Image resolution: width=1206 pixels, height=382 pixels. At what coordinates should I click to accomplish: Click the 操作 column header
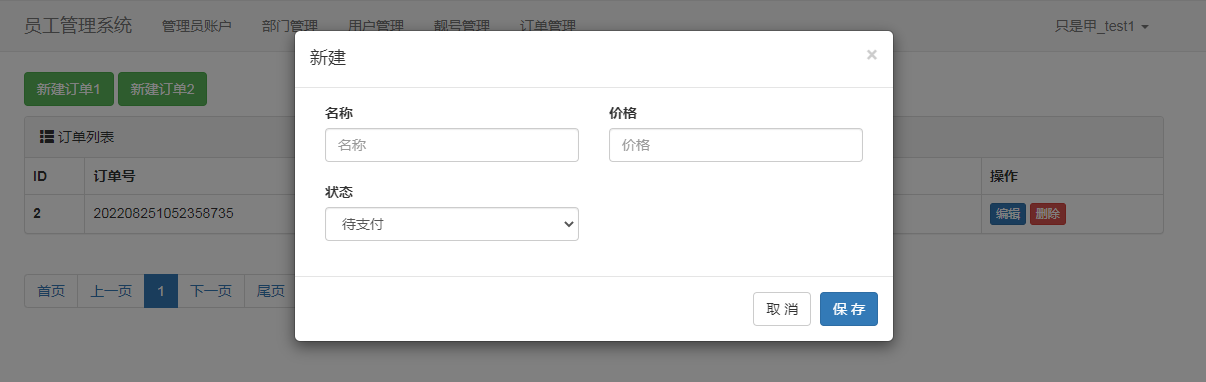click(1004, 176)
